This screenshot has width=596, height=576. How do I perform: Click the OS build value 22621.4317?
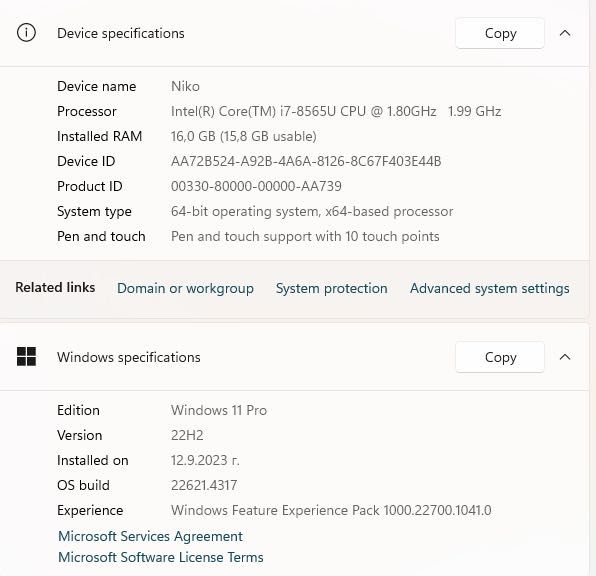(204, 485)
